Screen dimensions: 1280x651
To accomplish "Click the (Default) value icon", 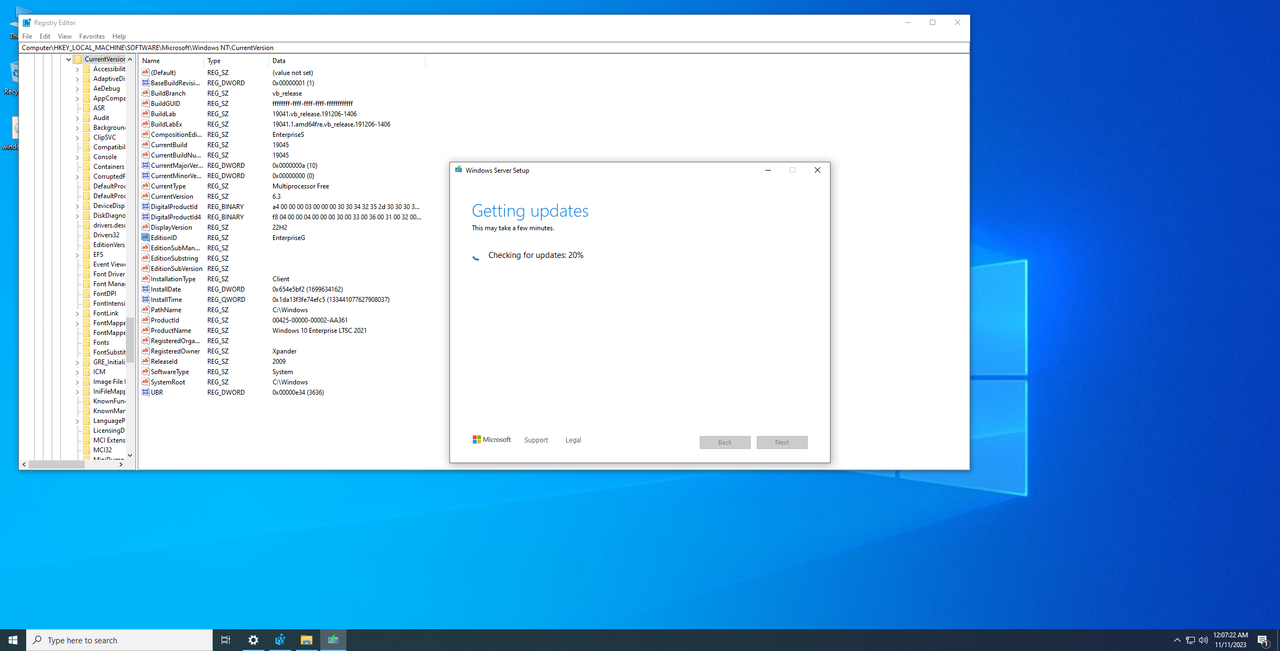I will pos(145,73).
